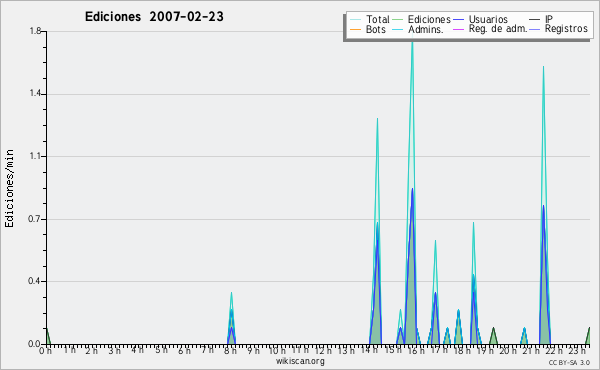This screenshot has height=370, width=600.
Task: Click the 12 h axis tick label
Action: [323, 350]
